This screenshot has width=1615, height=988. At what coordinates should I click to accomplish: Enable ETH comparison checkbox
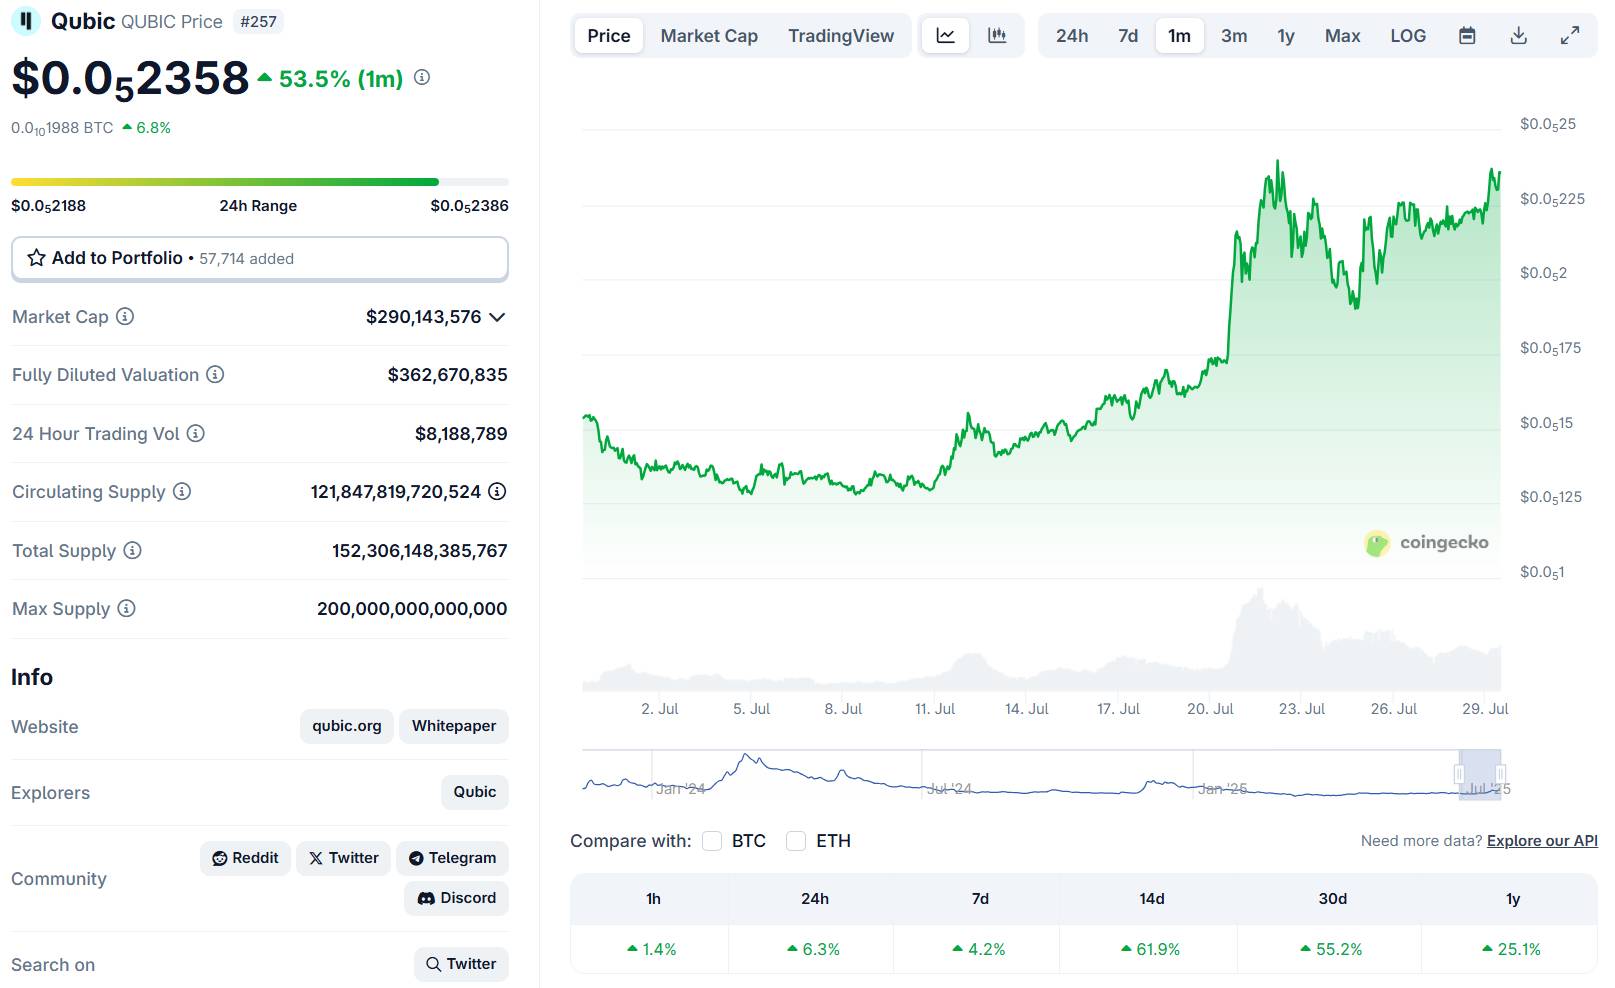pos(796,841)
